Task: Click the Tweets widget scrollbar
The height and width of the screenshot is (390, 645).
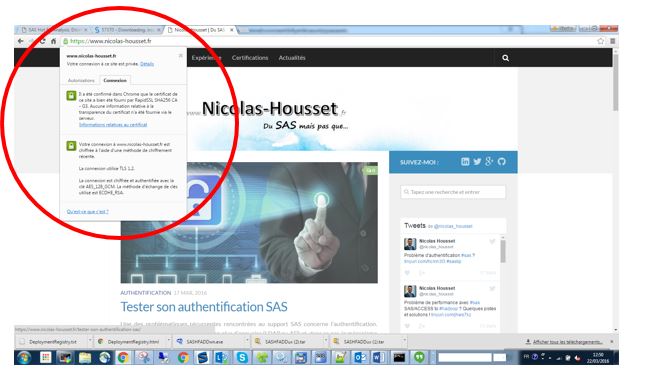Action: click(x=503, y=251)
